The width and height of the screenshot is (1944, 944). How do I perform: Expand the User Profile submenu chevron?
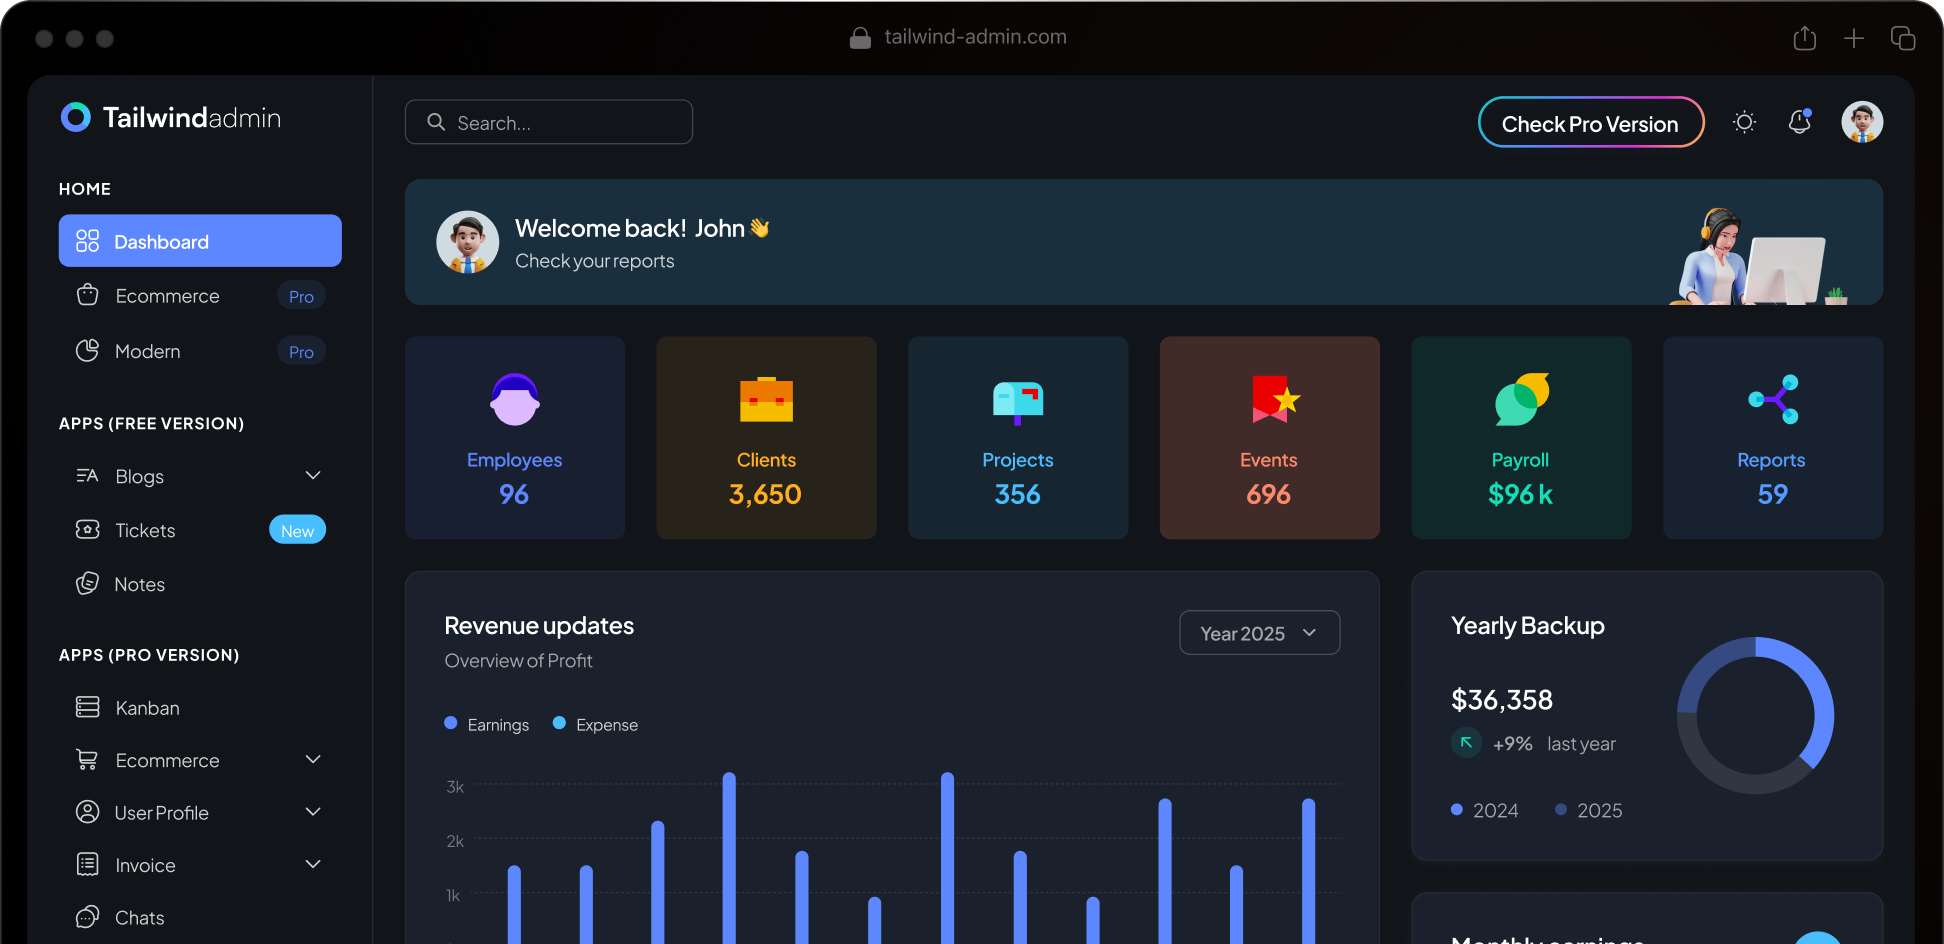[313, 812]
